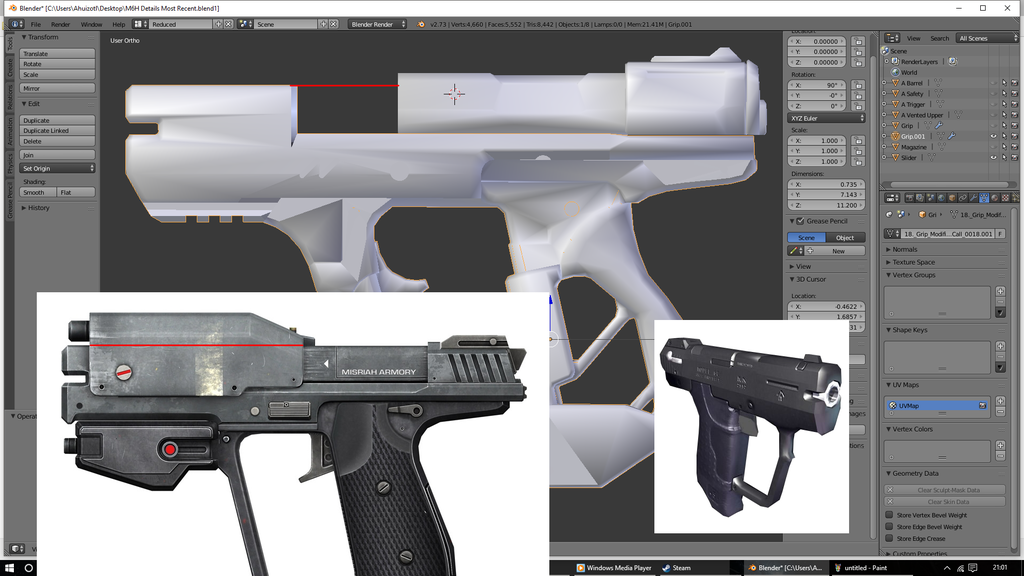Collapse the Transform tool panel
Screen dimensions: 1024x576
tap(40, 37)
